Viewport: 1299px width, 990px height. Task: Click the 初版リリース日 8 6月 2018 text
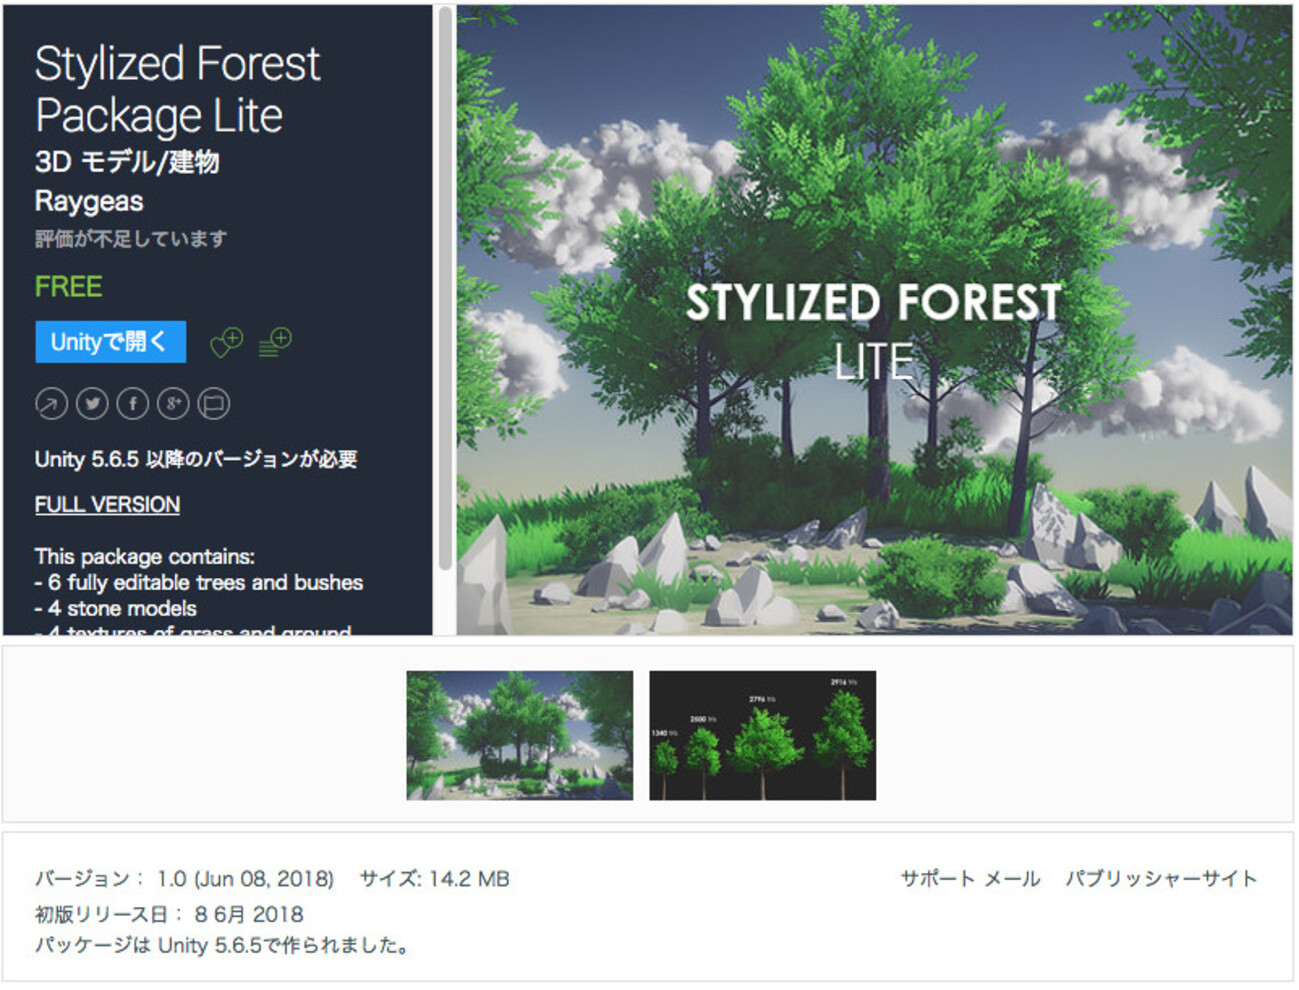tap(169, 914)
